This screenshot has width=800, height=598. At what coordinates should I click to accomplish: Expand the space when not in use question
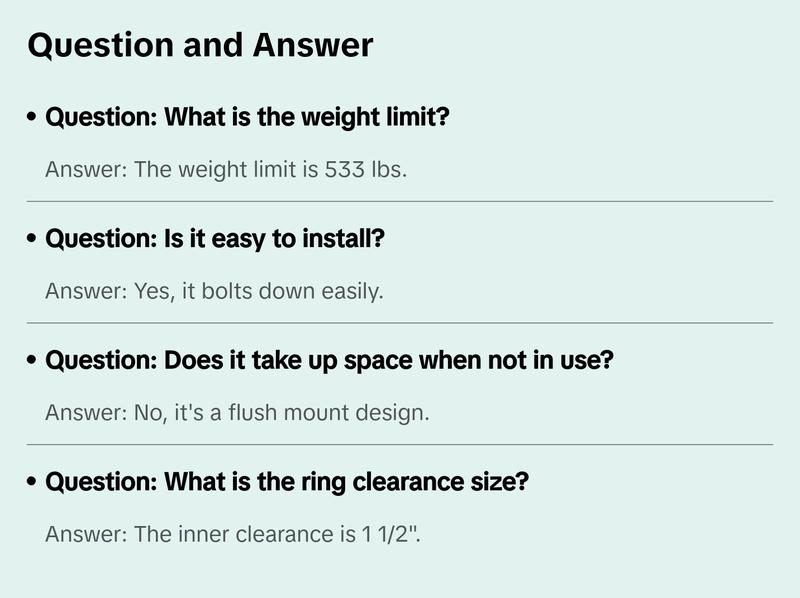[329, 360]
